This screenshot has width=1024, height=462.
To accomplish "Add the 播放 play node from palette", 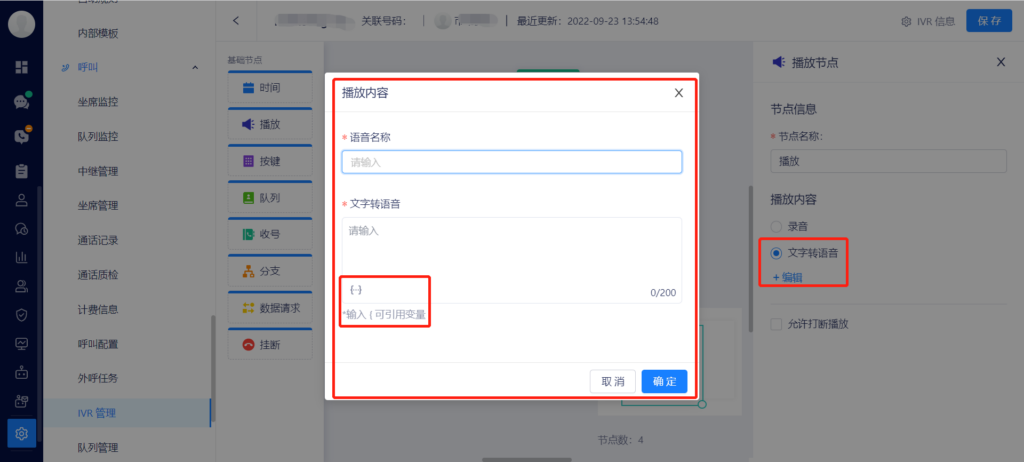I will (x=270, y=124).
